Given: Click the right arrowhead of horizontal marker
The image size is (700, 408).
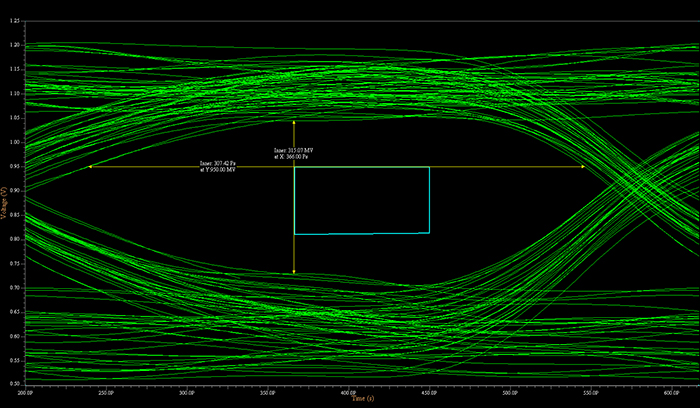Looking at the screenshot, I should pos(583,167).
